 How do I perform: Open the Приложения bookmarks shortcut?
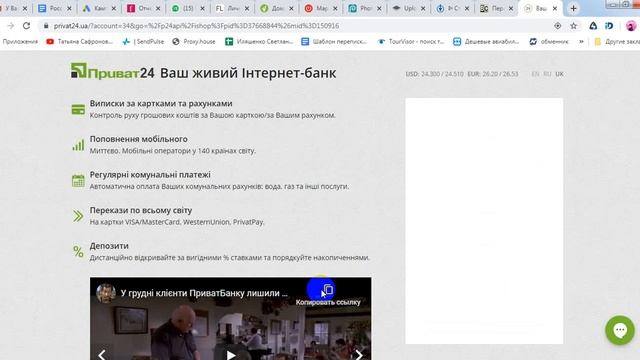coord(20,42)
